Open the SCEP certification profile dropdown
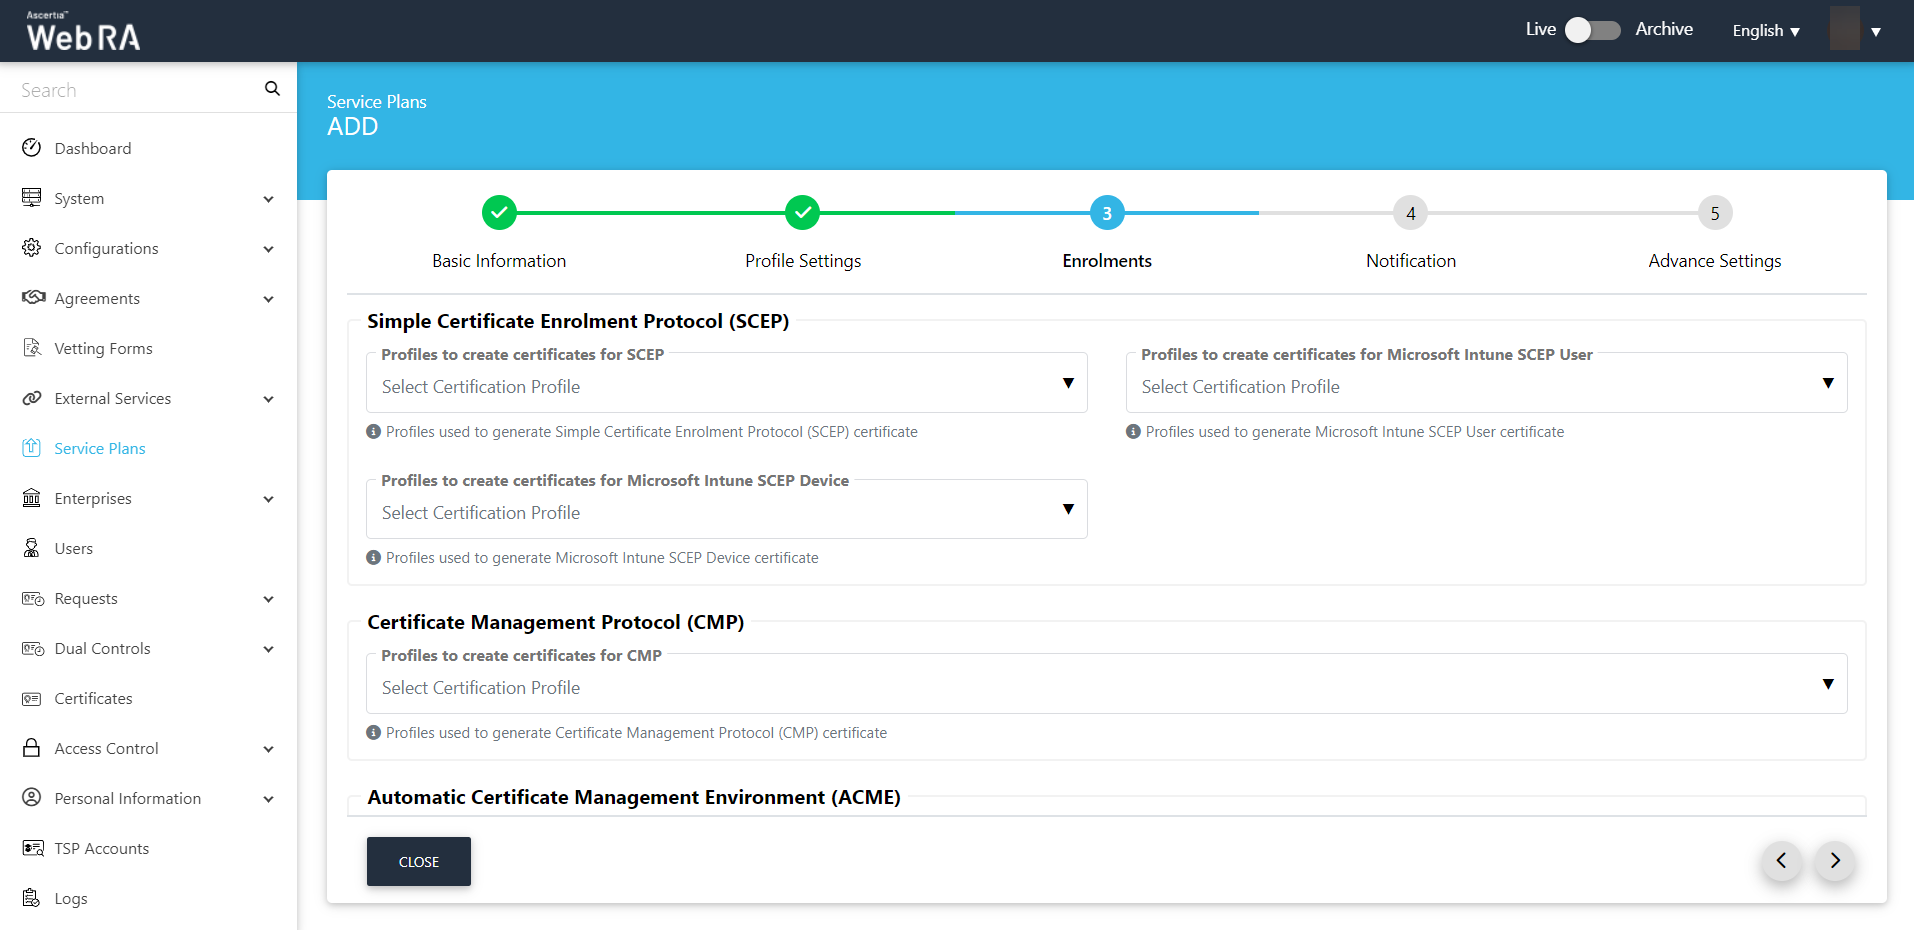 726,386
